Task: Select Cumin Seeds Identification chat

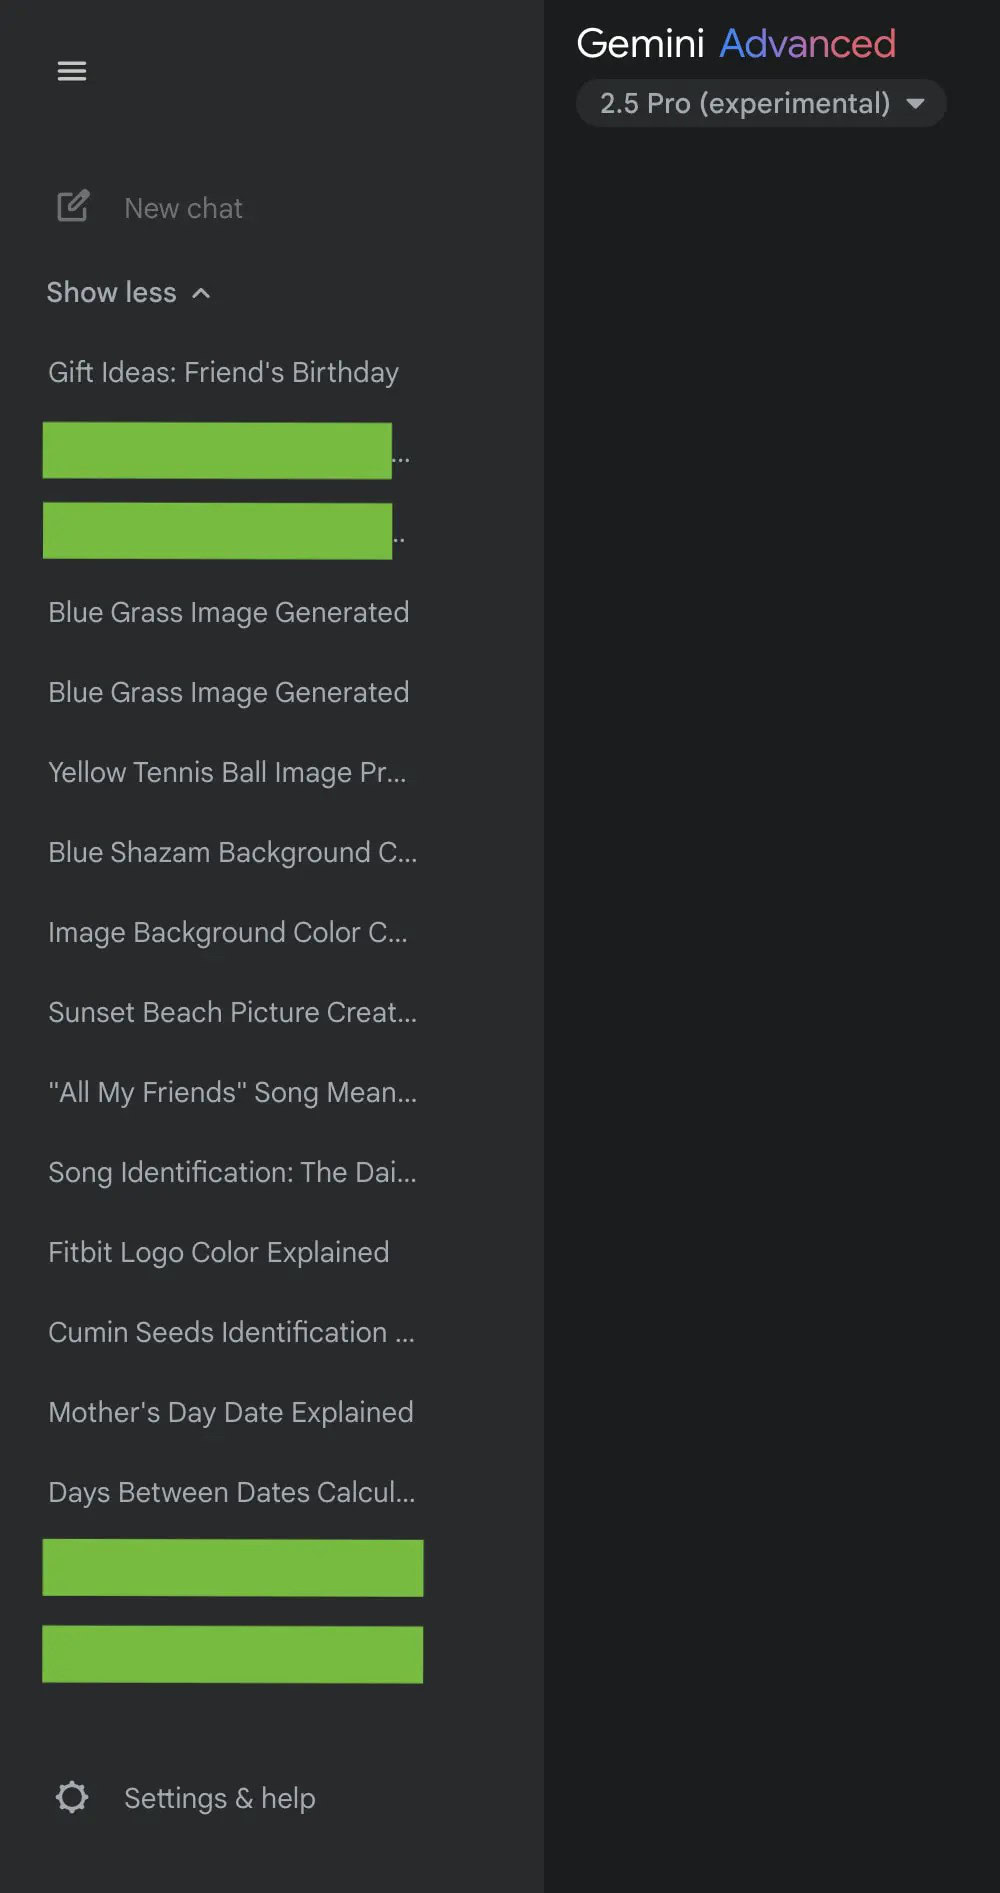Action: pyautogui.click(x=231, y=1332)
